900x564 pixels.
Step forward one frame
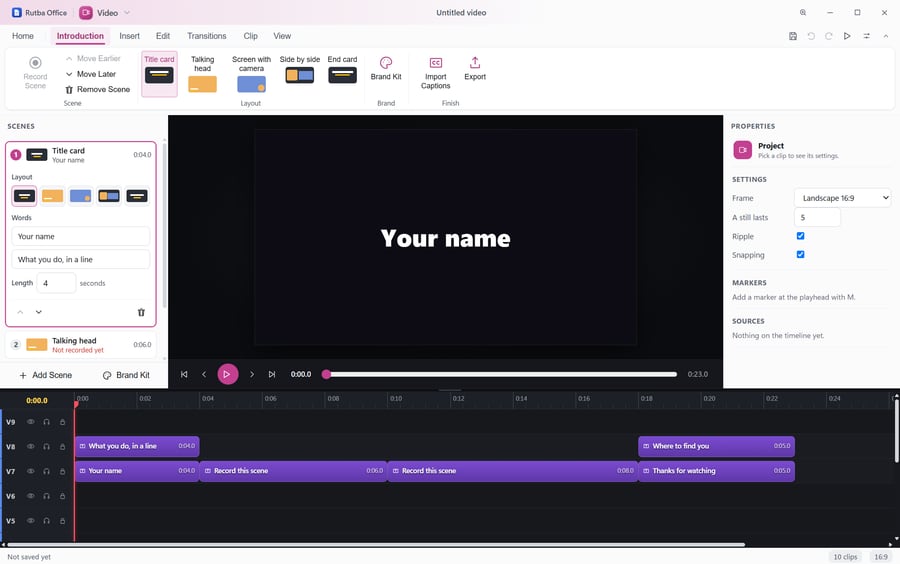pyautogui.click(x=251, y=374)
